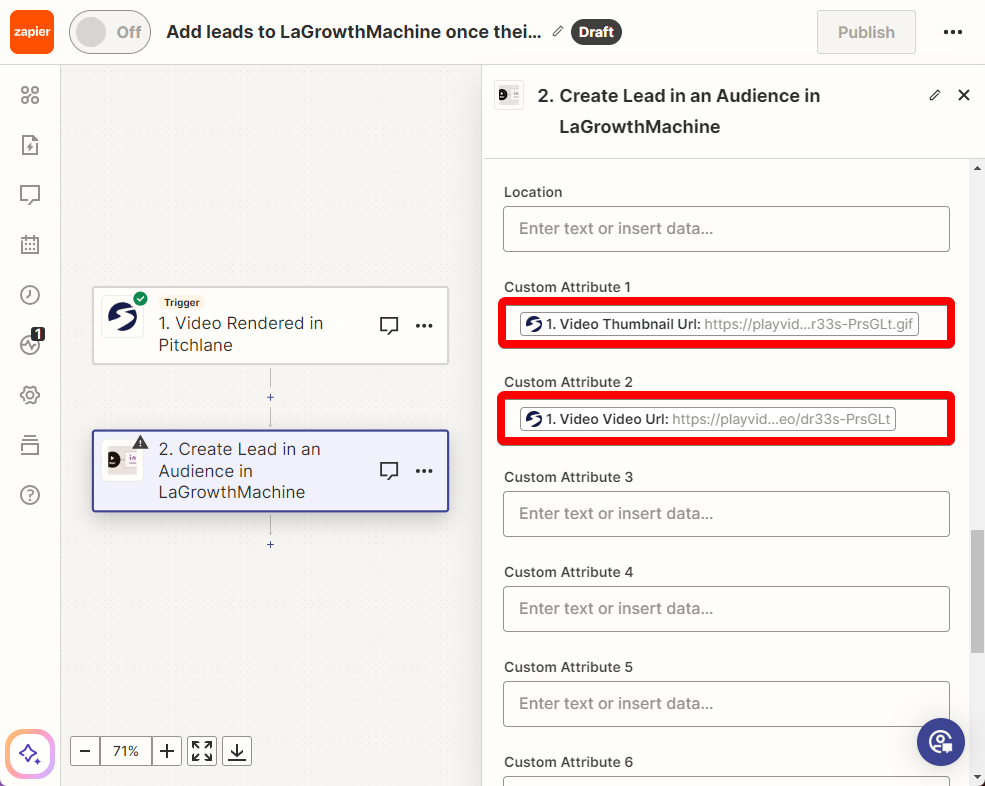Click the Custom Attribute 4 input field
Image resolution: width=985 pixels, height=786 pixels.
click(x=726, y=609)
